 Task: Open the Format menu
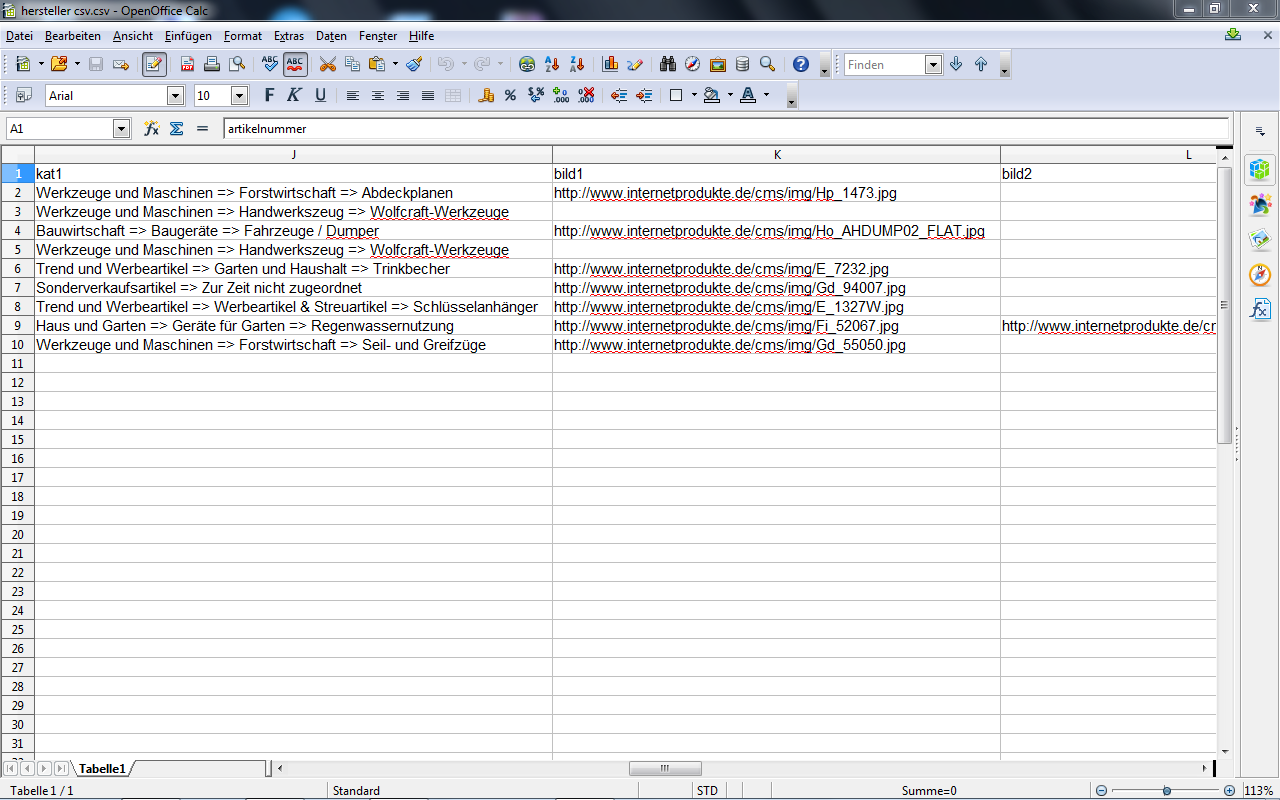(x=243, y=36)
